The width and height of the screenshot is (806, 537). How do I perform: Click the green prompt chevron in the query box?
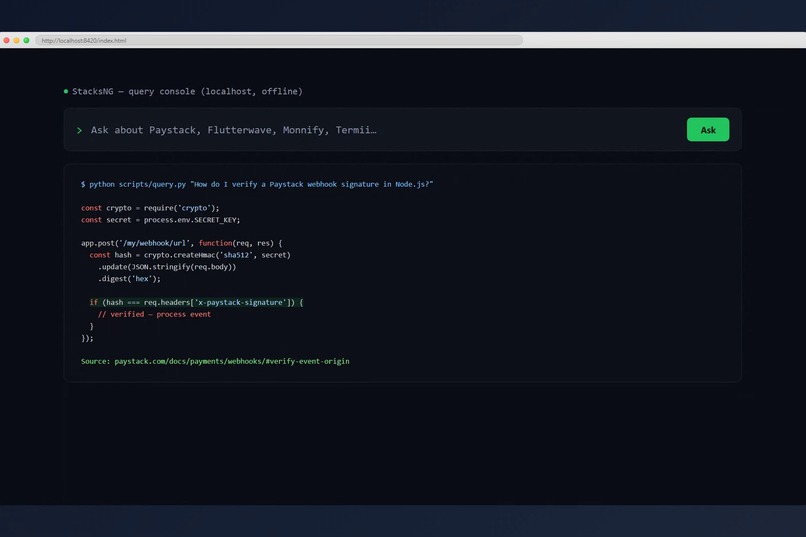[x=79, y=131]
